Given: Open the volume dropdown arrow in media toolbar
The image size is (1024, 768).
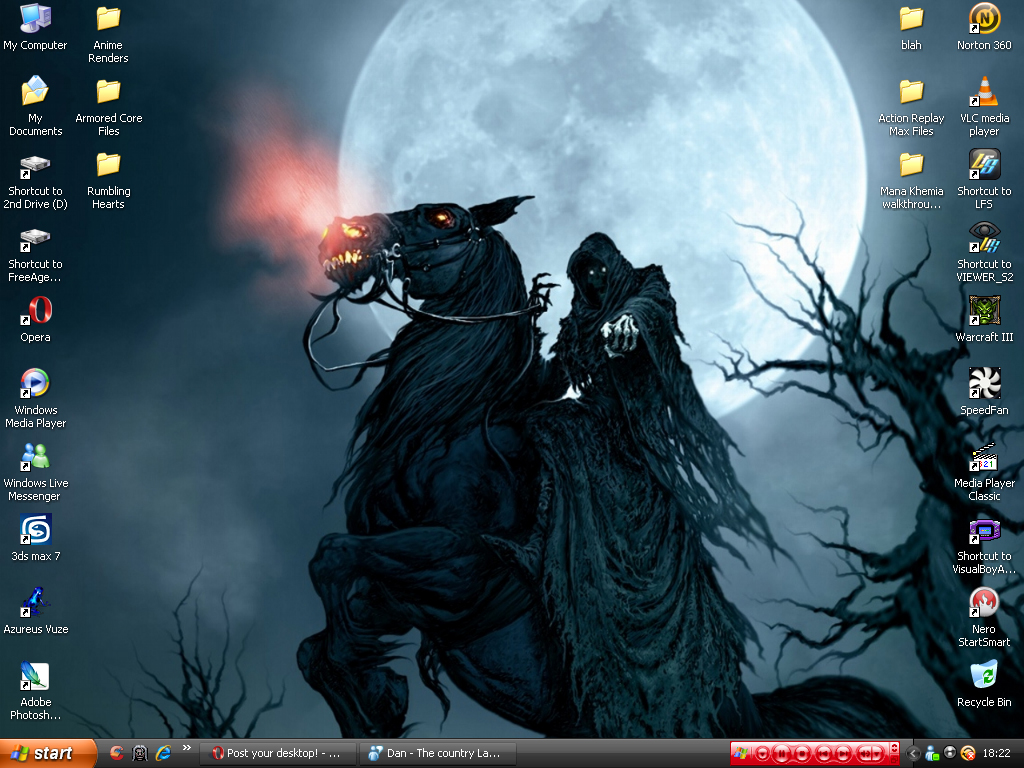Looking at the screenshot, I should click(x=877, y=754).
